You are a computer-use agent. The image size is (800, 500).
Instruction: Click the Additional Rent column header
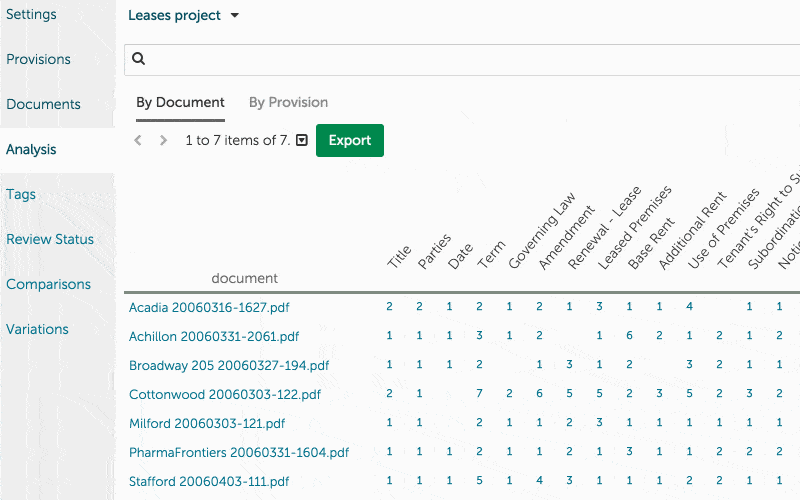[x=692, y=231]
